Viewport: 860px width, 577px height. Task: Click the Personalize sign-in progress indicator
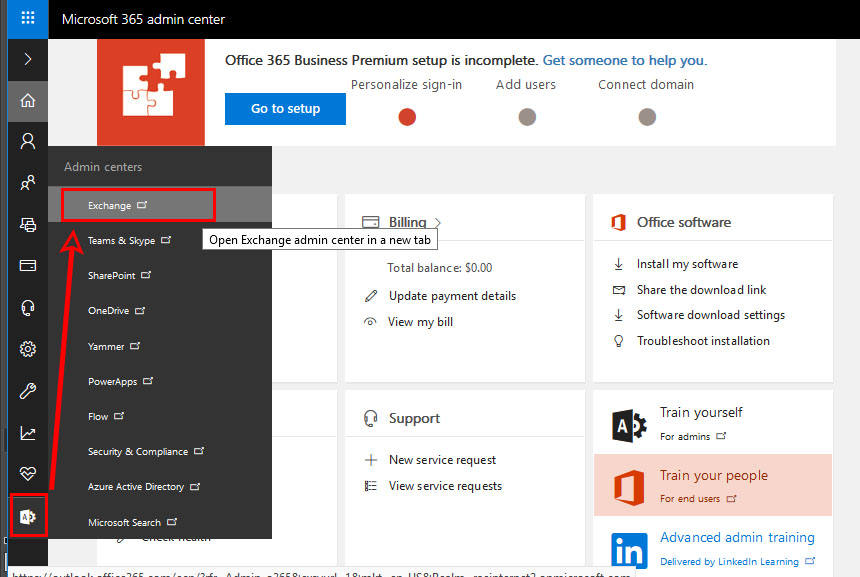click(x=407, y=116)
